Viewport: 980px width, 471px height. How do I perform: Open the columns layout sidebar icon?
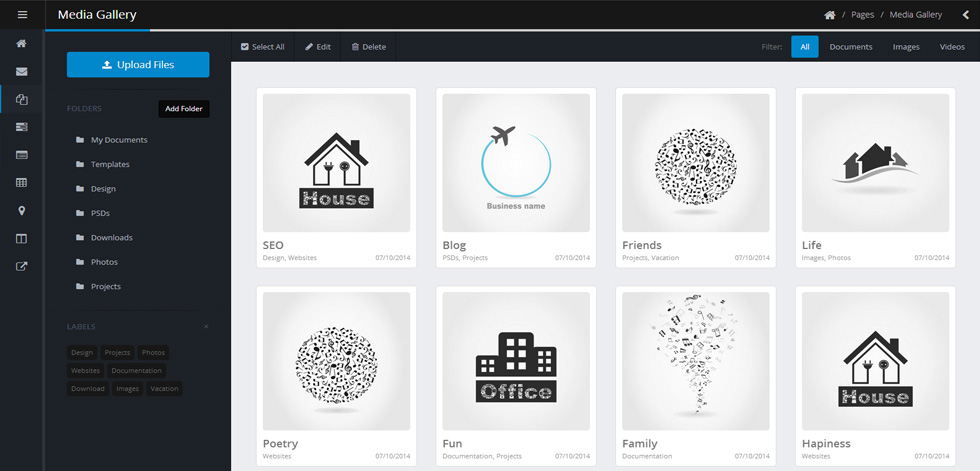22,239
